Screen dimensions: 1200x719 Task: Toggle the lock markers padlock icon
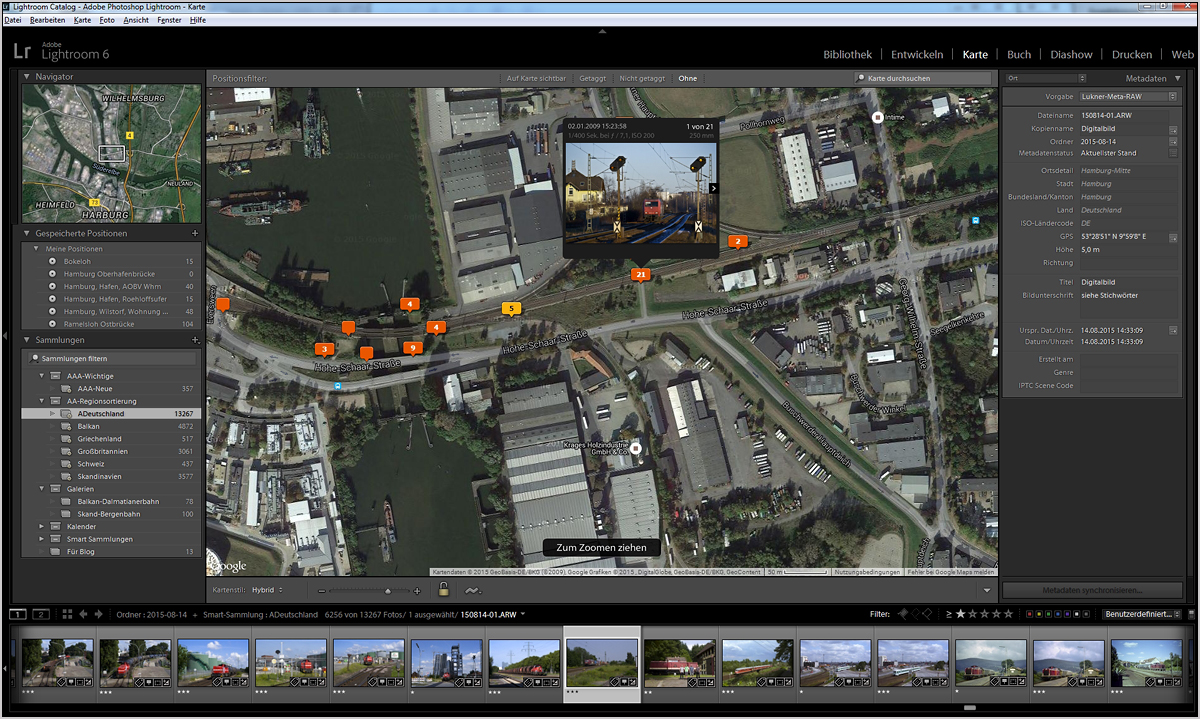tap(444, 590)
